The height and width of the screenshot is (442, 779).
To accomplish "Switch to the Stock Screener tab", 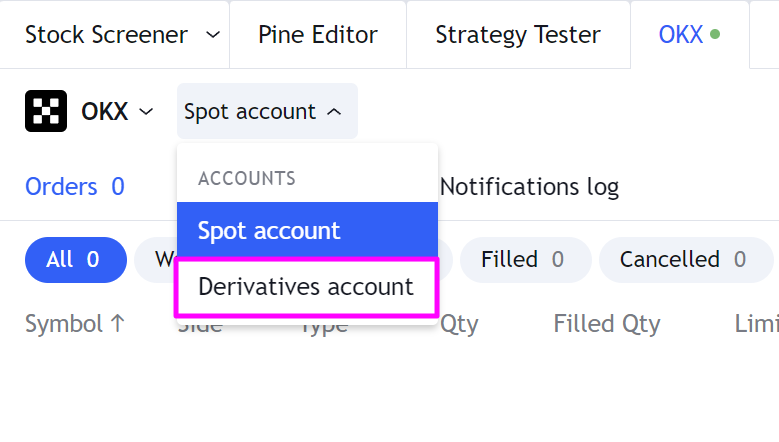I will (x=106, y=35).
